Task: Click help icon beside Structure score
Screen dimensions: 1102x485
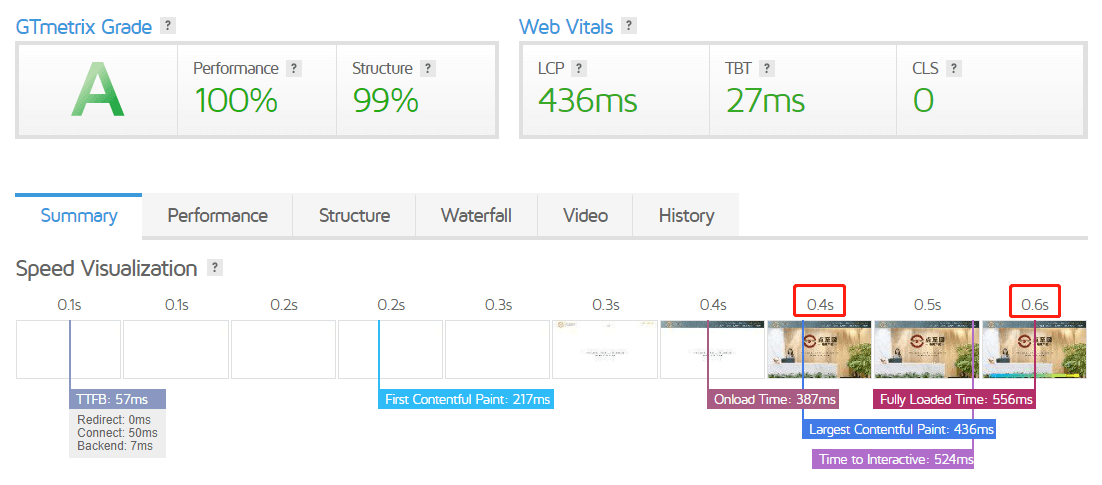Action: [427, 69]
